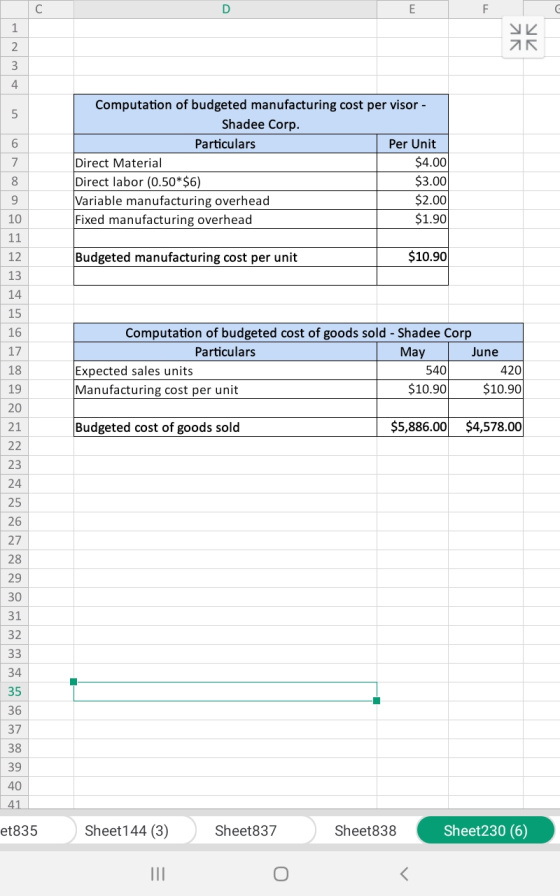Select the bold $10.90 total cell in row 12
The image size is (560, 896).
pyautogui.click(x=413, y=257)
